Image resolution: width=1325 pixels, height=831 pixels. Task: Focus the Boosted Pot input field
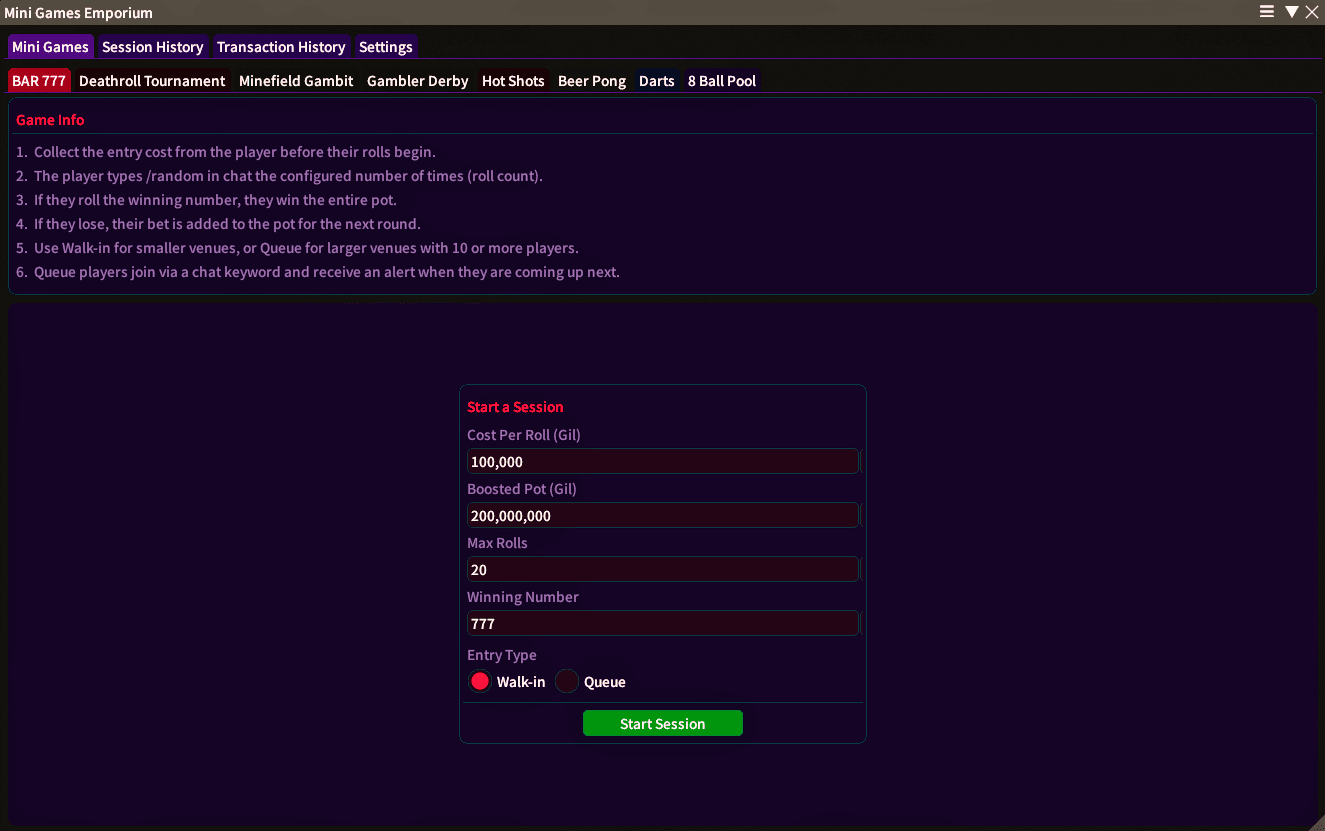click(x=662, y=516)
